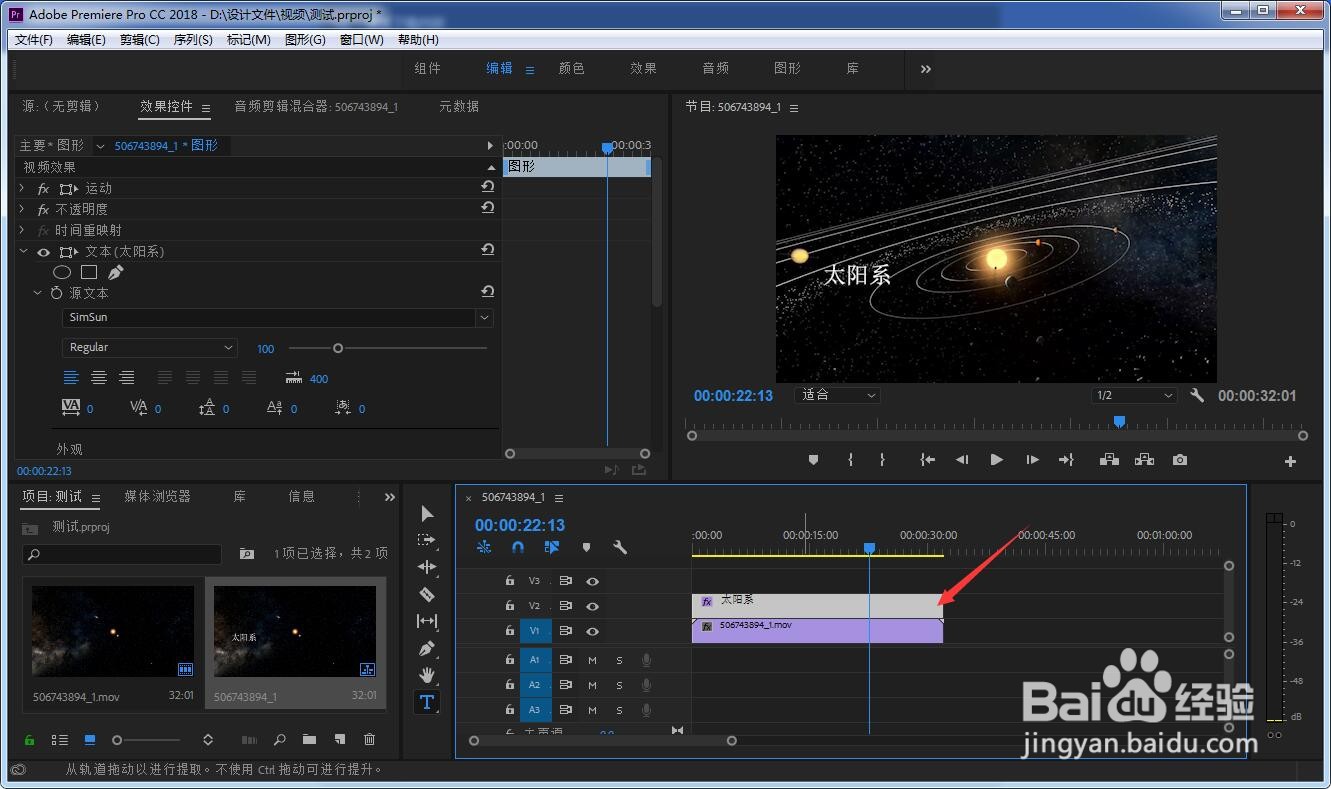Select the Pen tool in timeline toolbox
Image resolution: width=1331 pixels, height=789 pixels.
point(427,648)
